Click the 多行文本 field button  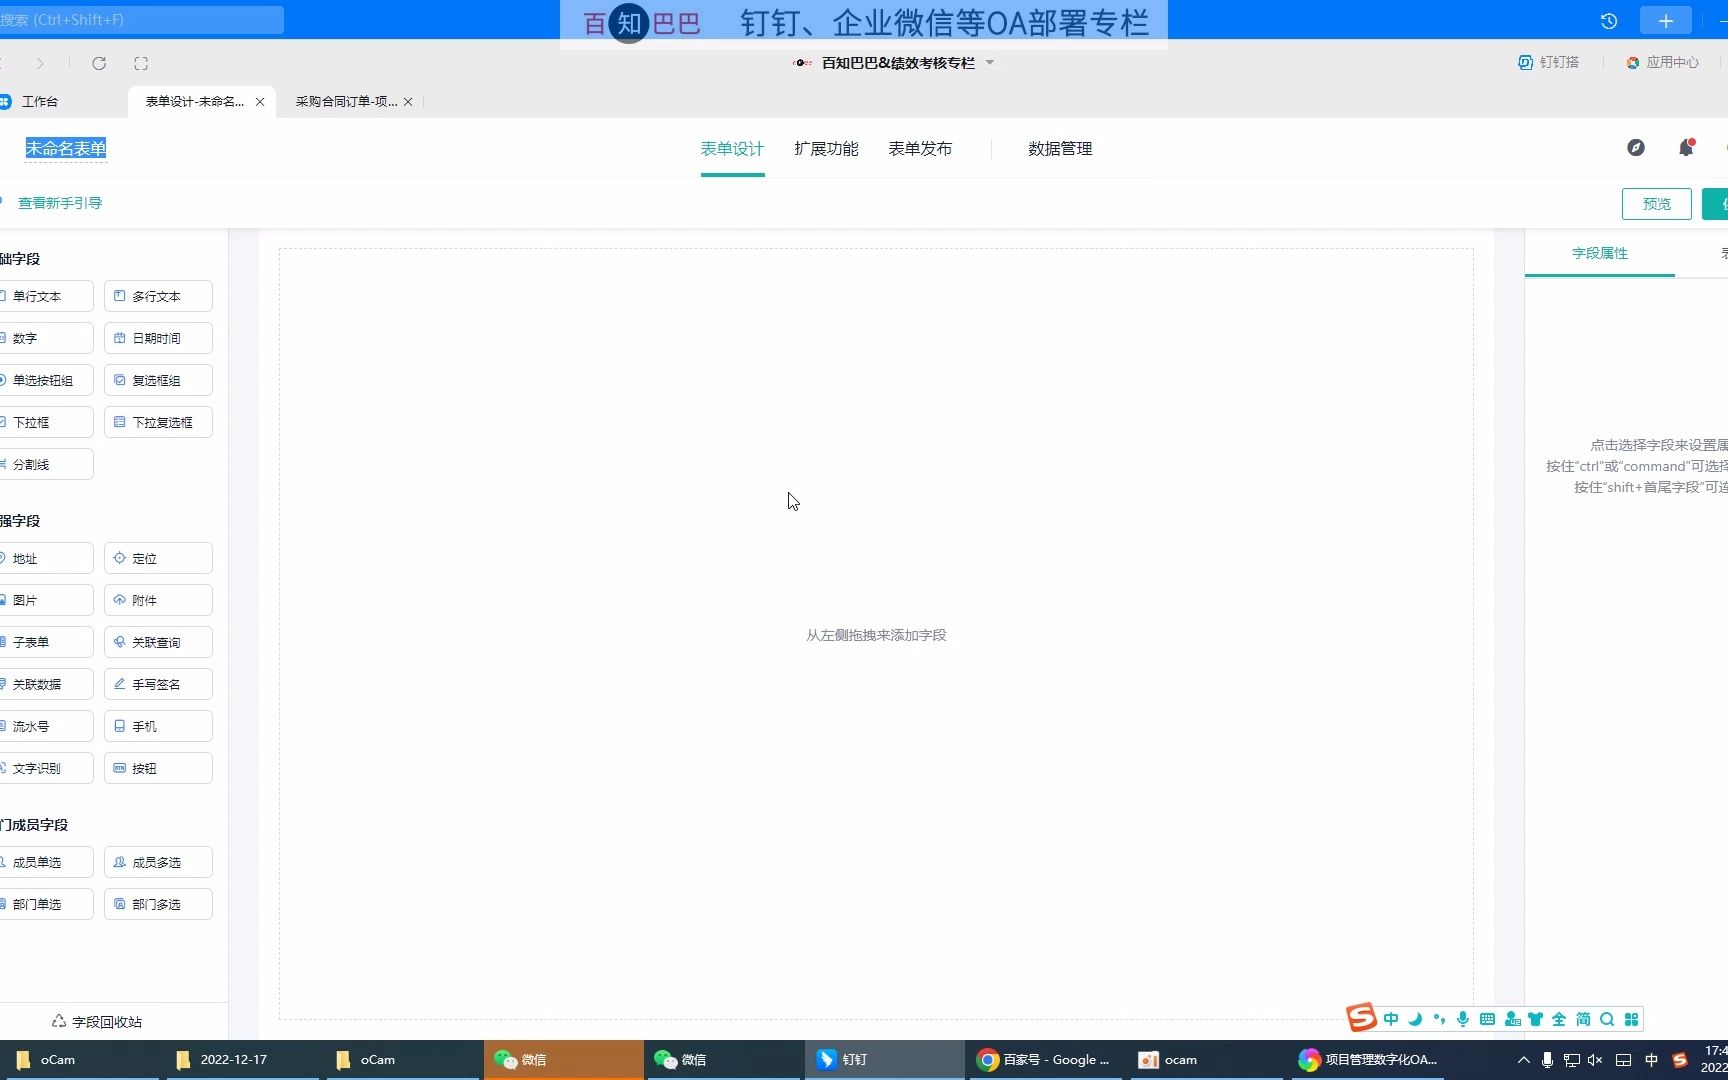(x=158, y=296)
